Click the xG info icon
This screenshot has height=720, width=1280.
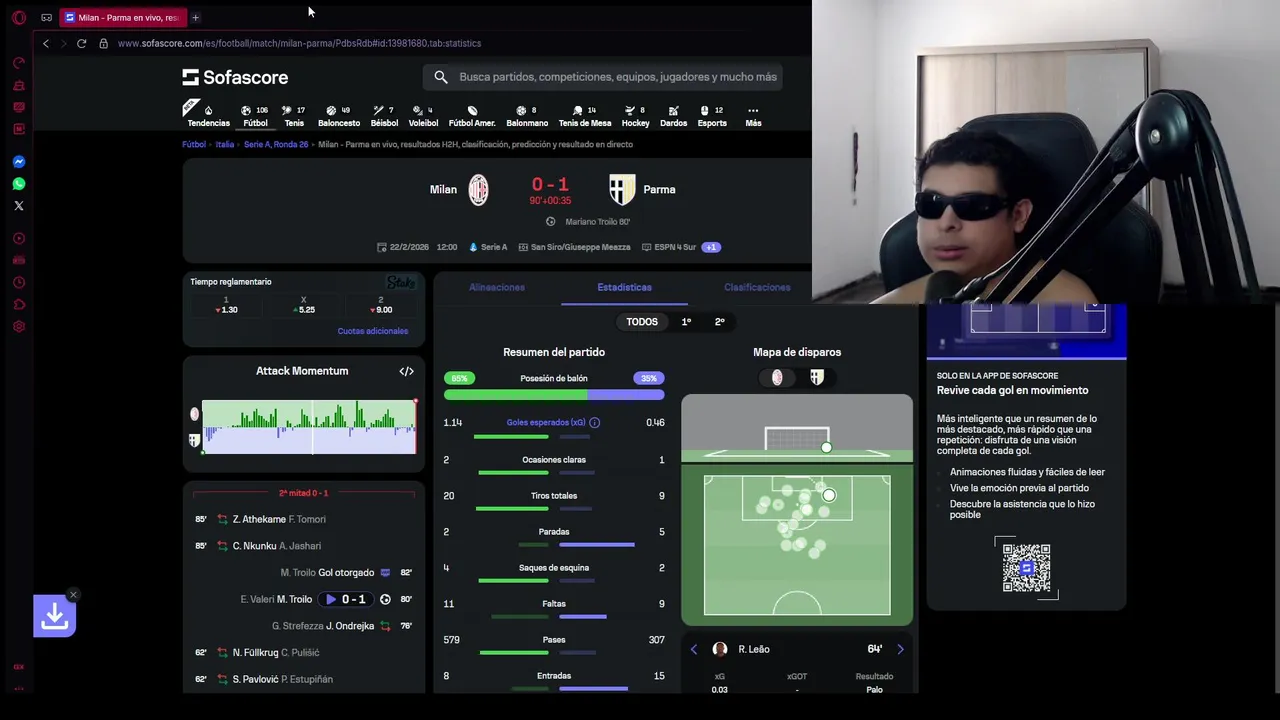click(x=594, y=423)
